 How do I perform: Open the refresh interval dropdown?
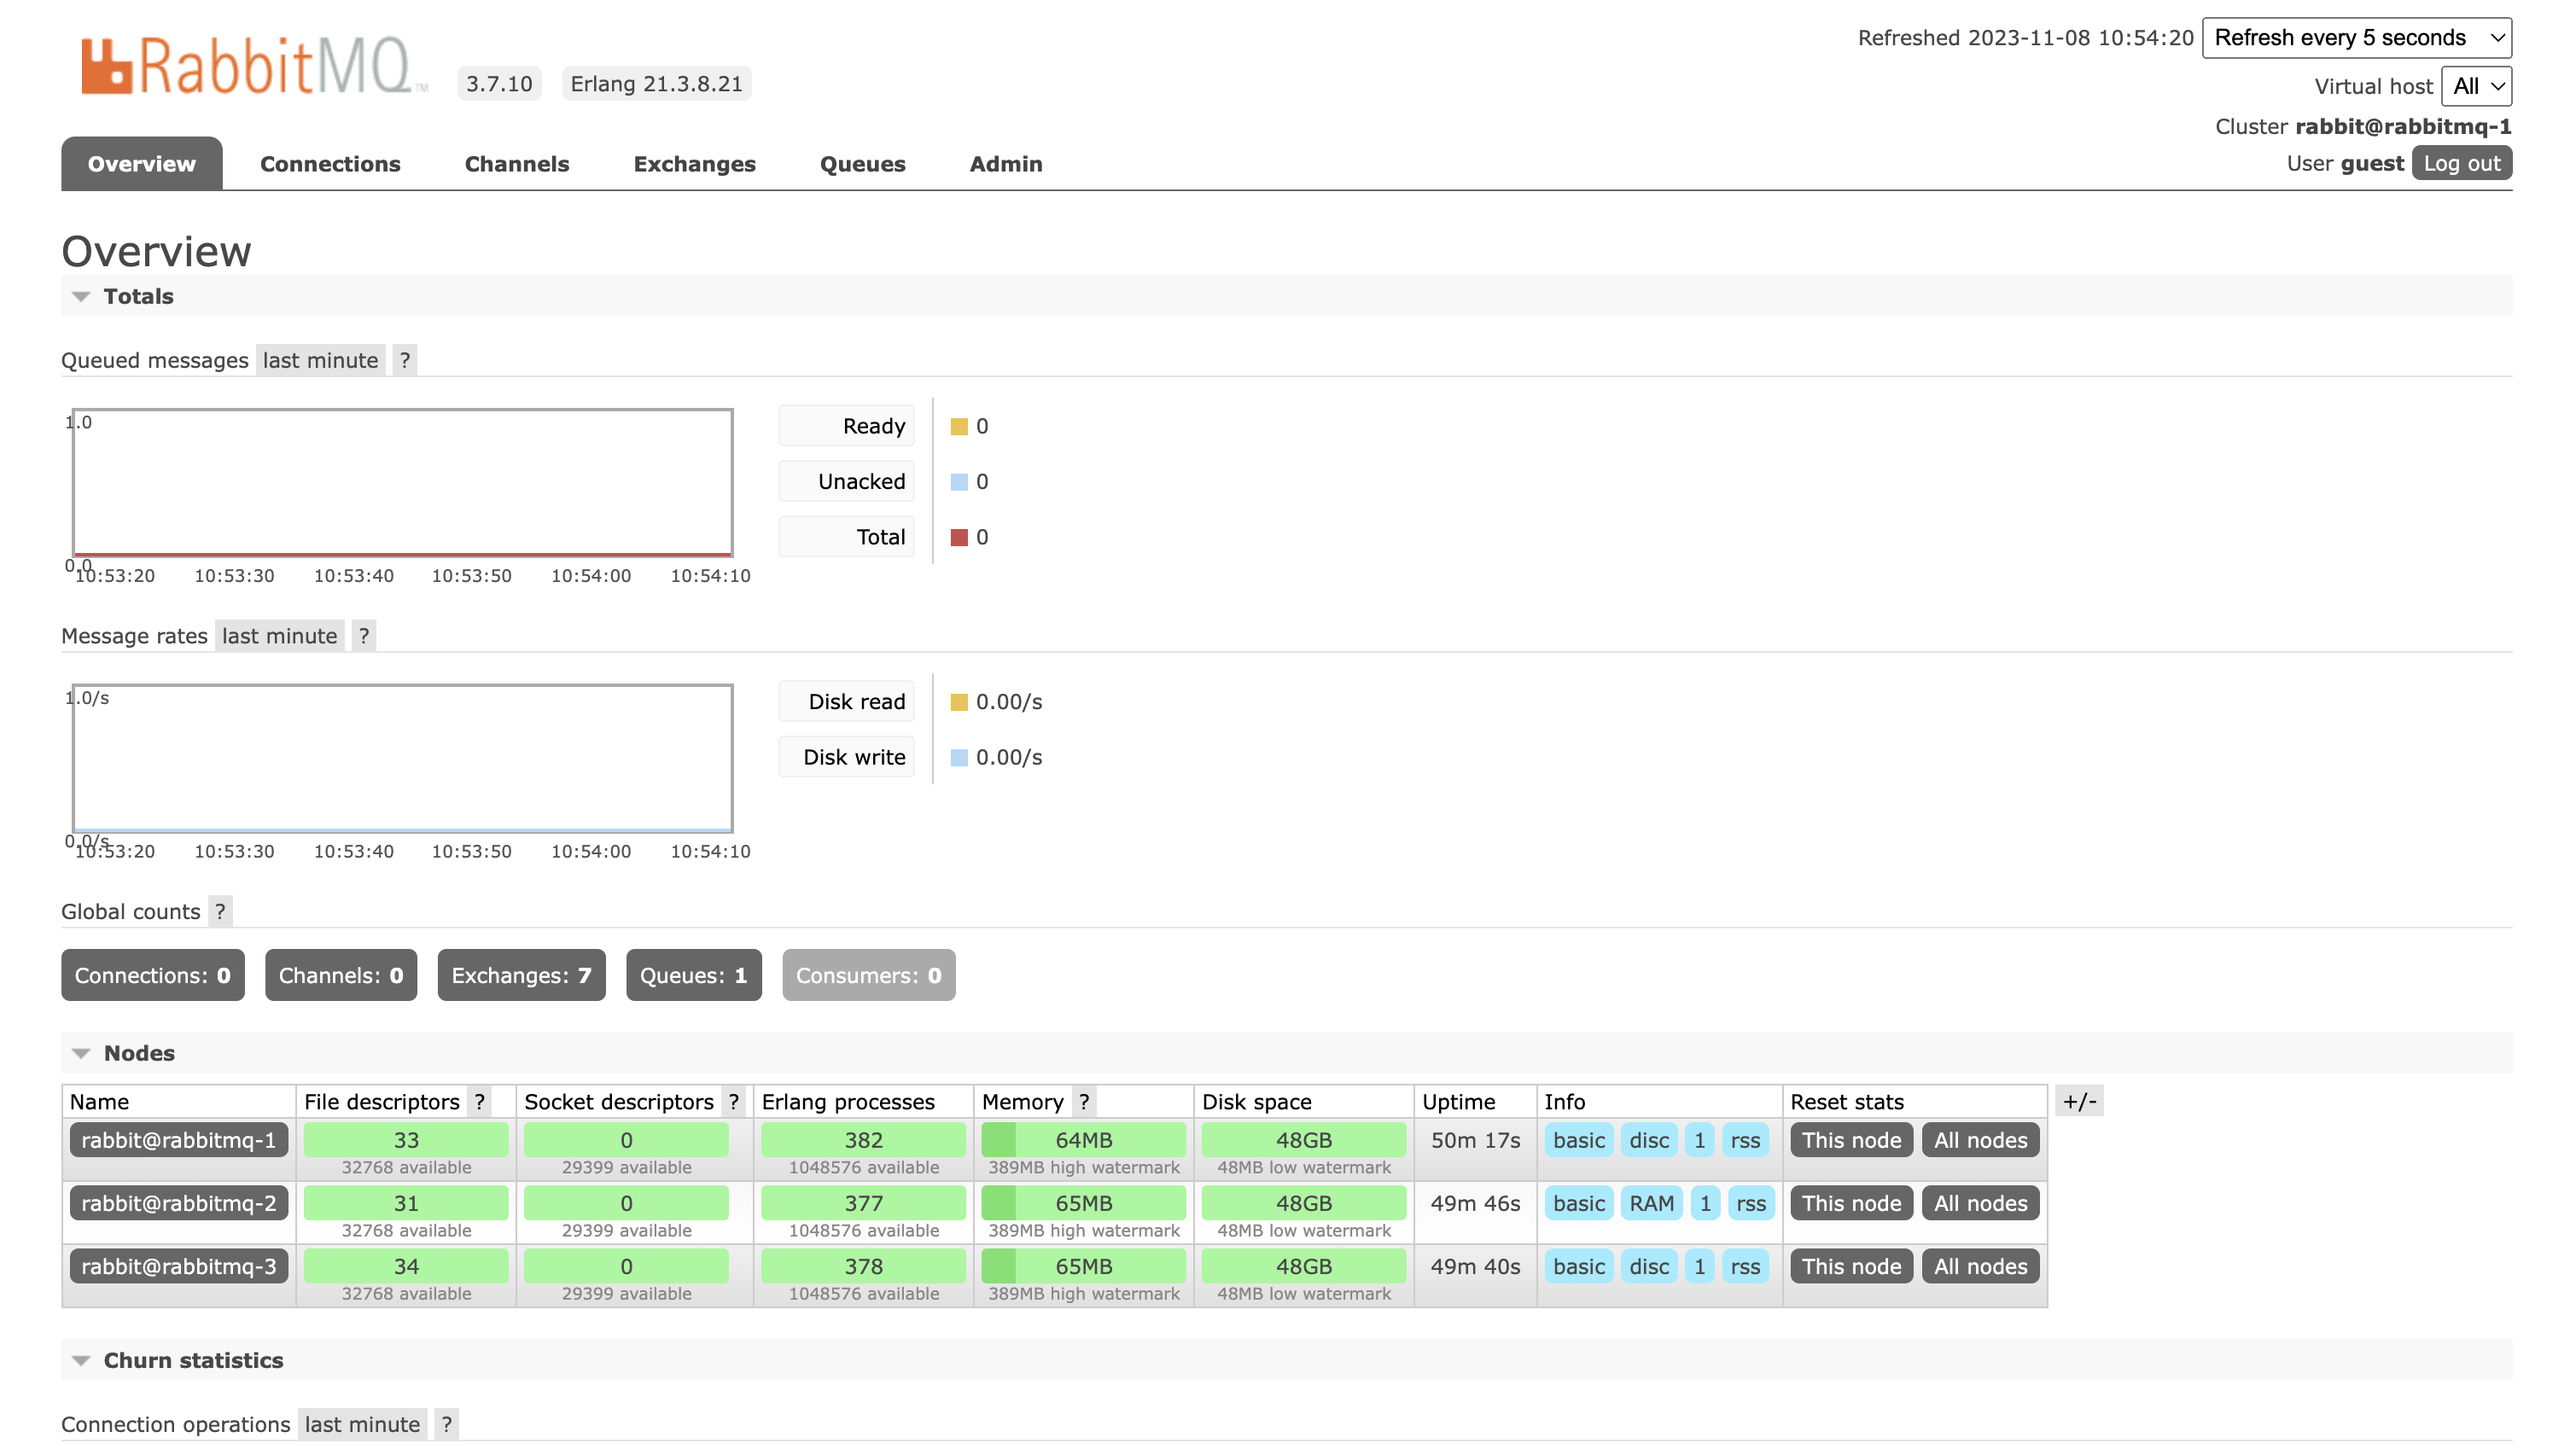2356,38
